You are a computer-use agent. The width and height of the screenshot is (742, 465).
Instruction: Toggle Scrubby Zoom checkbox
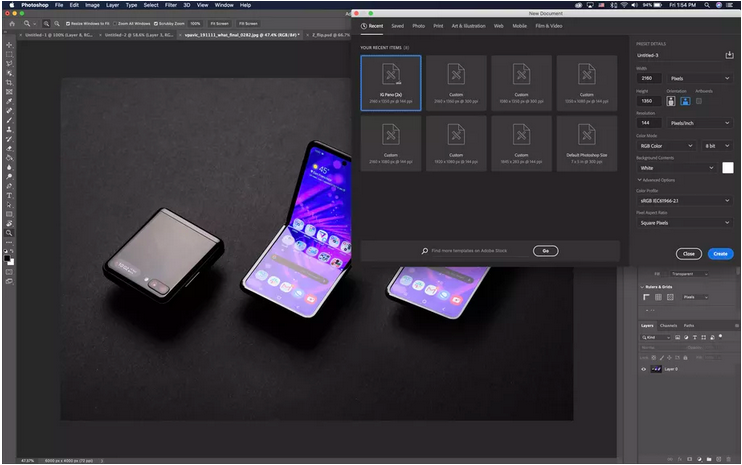[156, 24]
